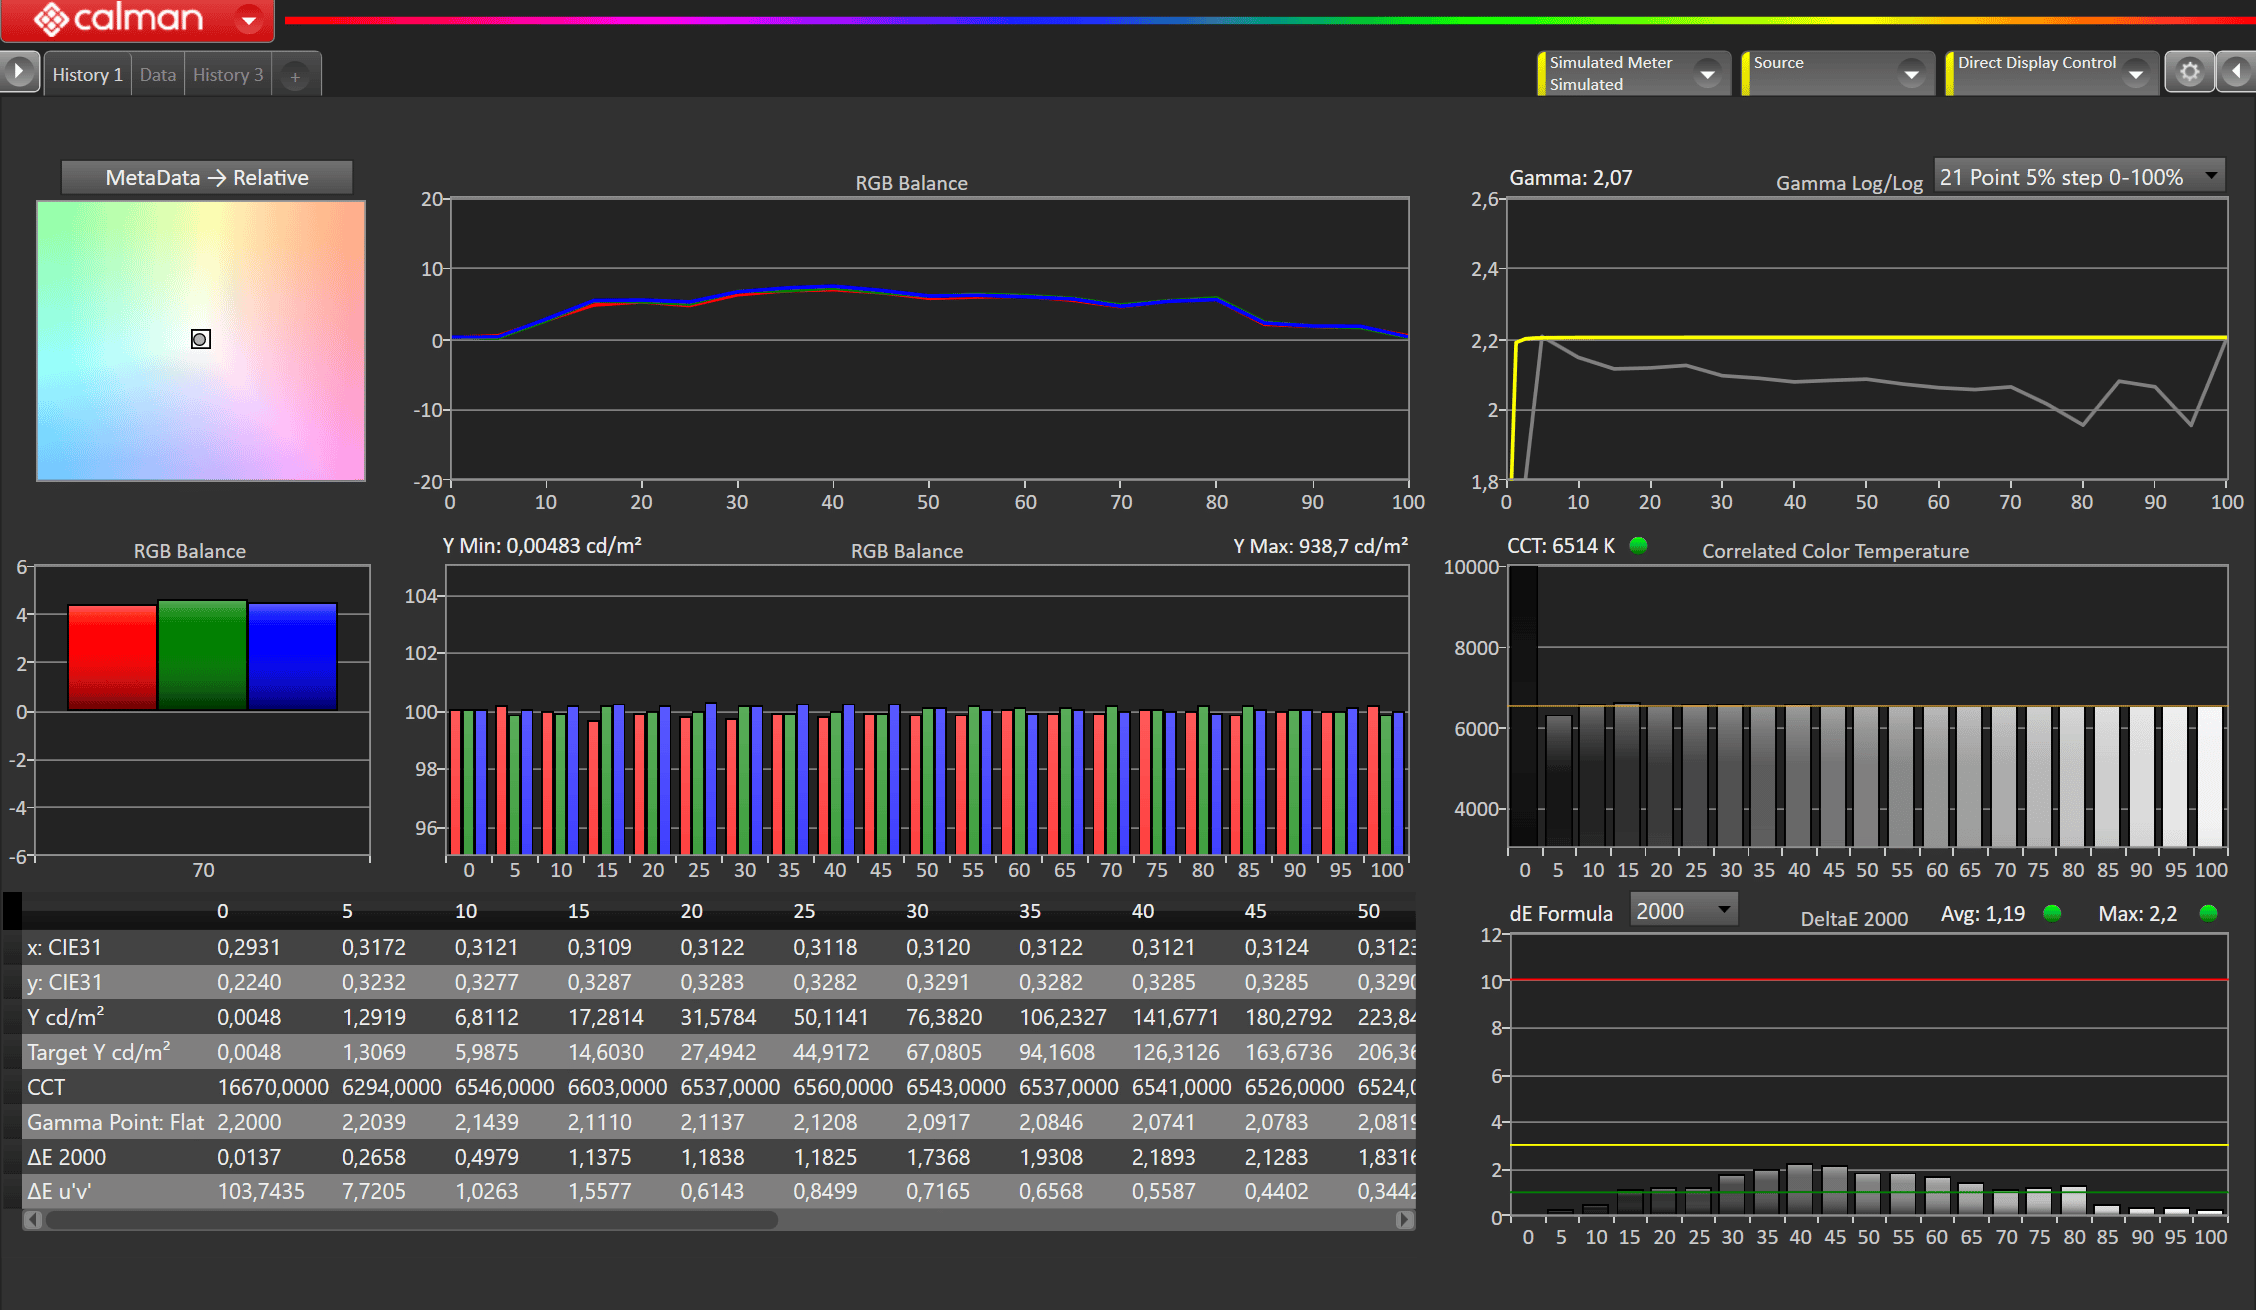Click the left arrow panel collapse icon
Screen dimensions: 2256x1310
(2237, 73)
